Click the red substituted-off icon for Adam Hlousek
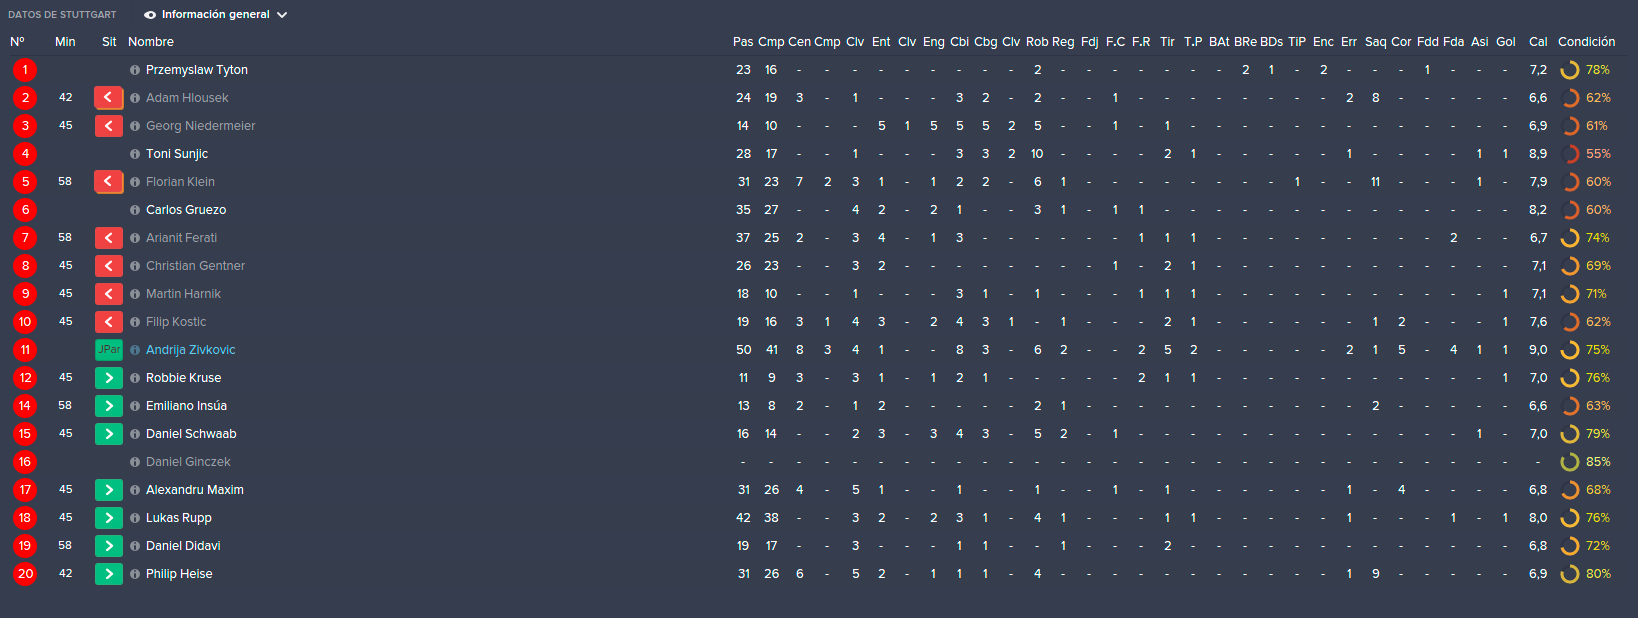 (108, 98)
